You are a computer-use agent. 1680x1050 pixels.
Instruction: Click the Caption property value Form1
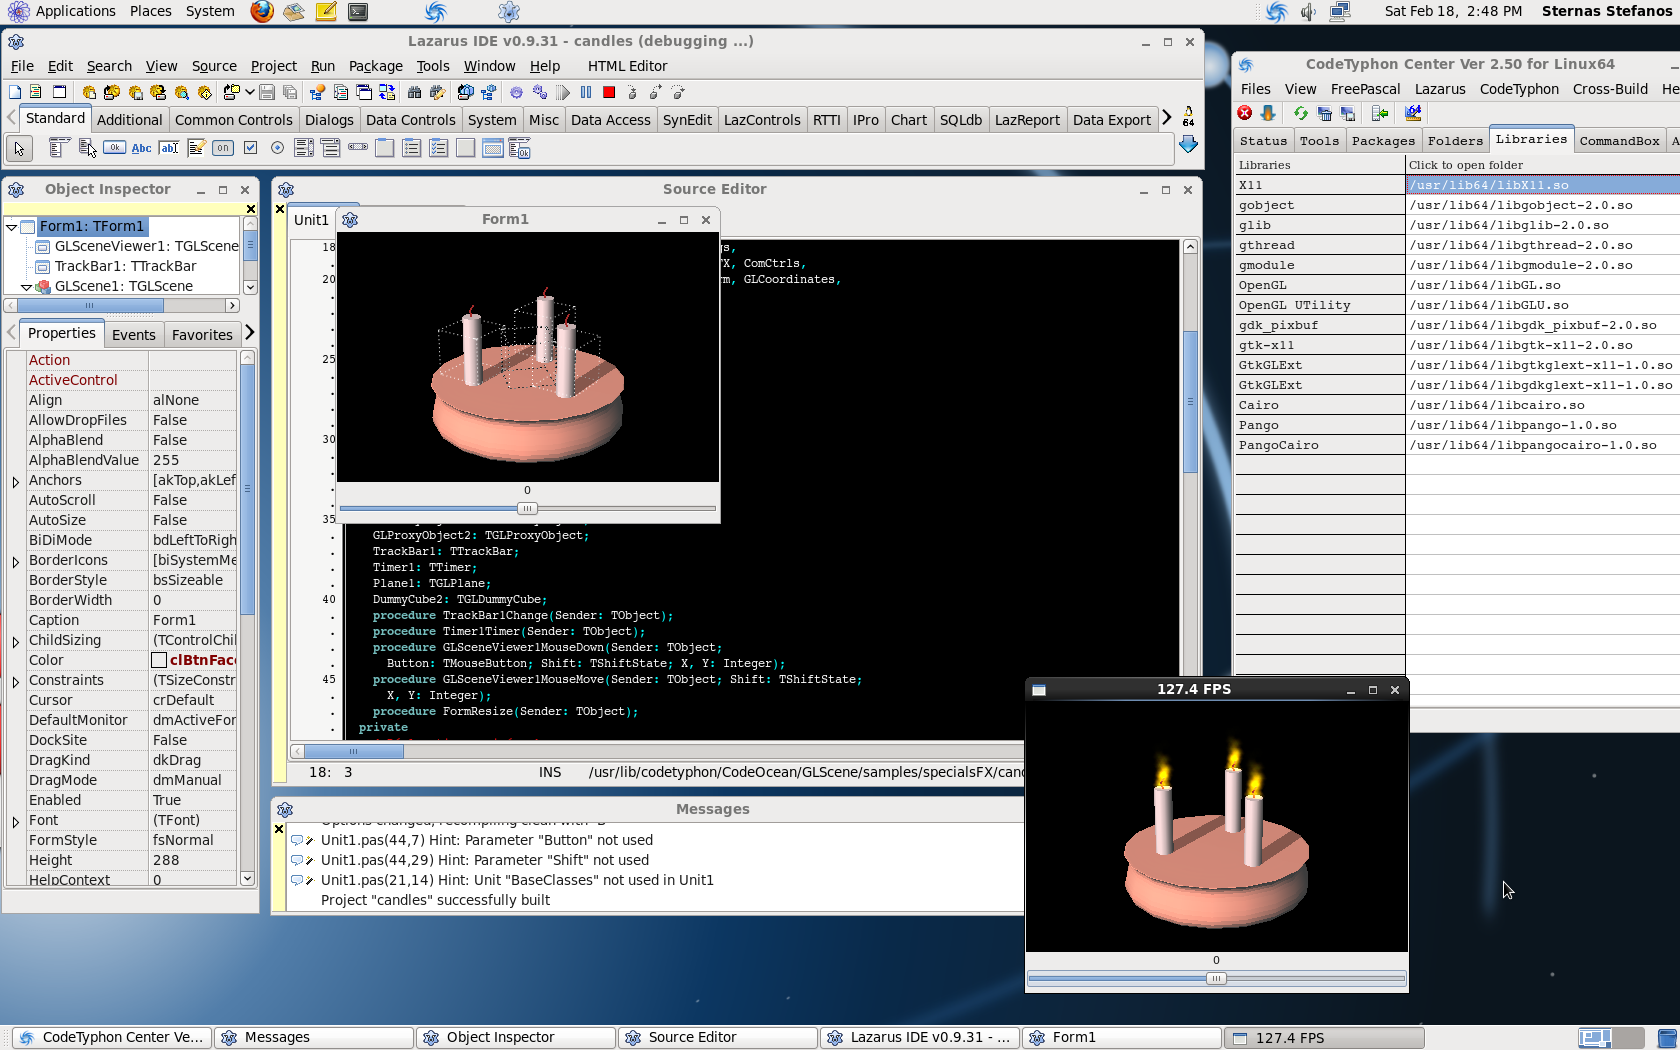click(x=192, y=620)
